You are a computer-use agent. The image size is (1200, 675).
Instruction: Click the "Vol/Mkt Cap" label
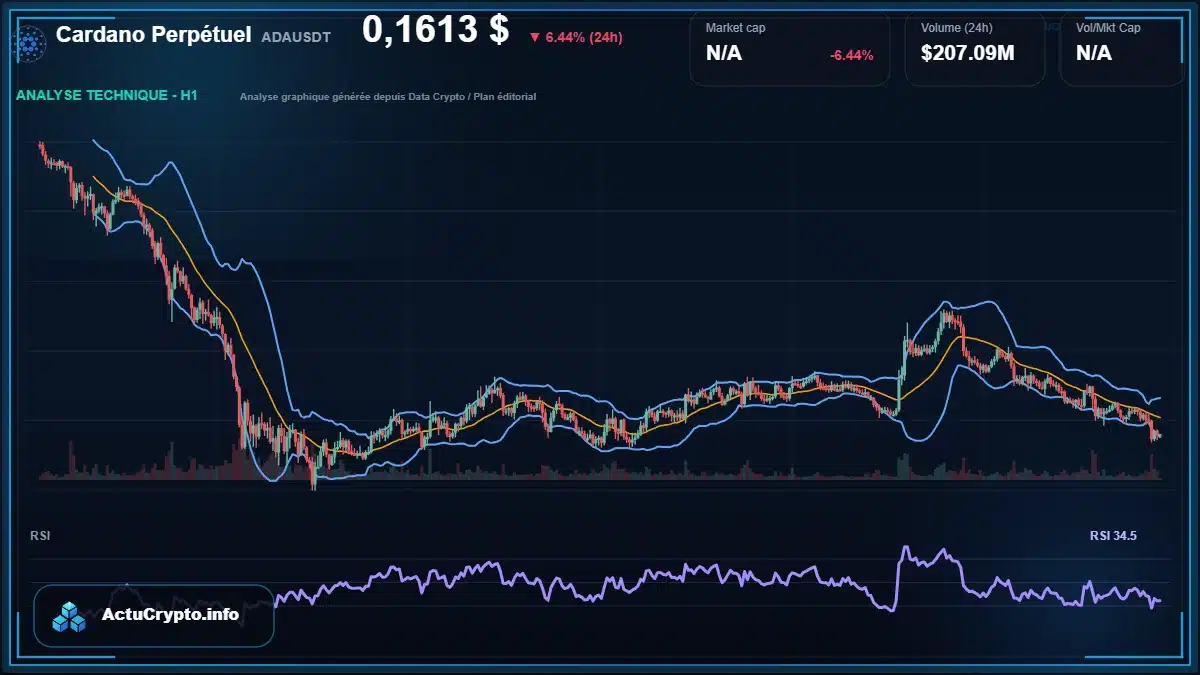point(1108,28)
